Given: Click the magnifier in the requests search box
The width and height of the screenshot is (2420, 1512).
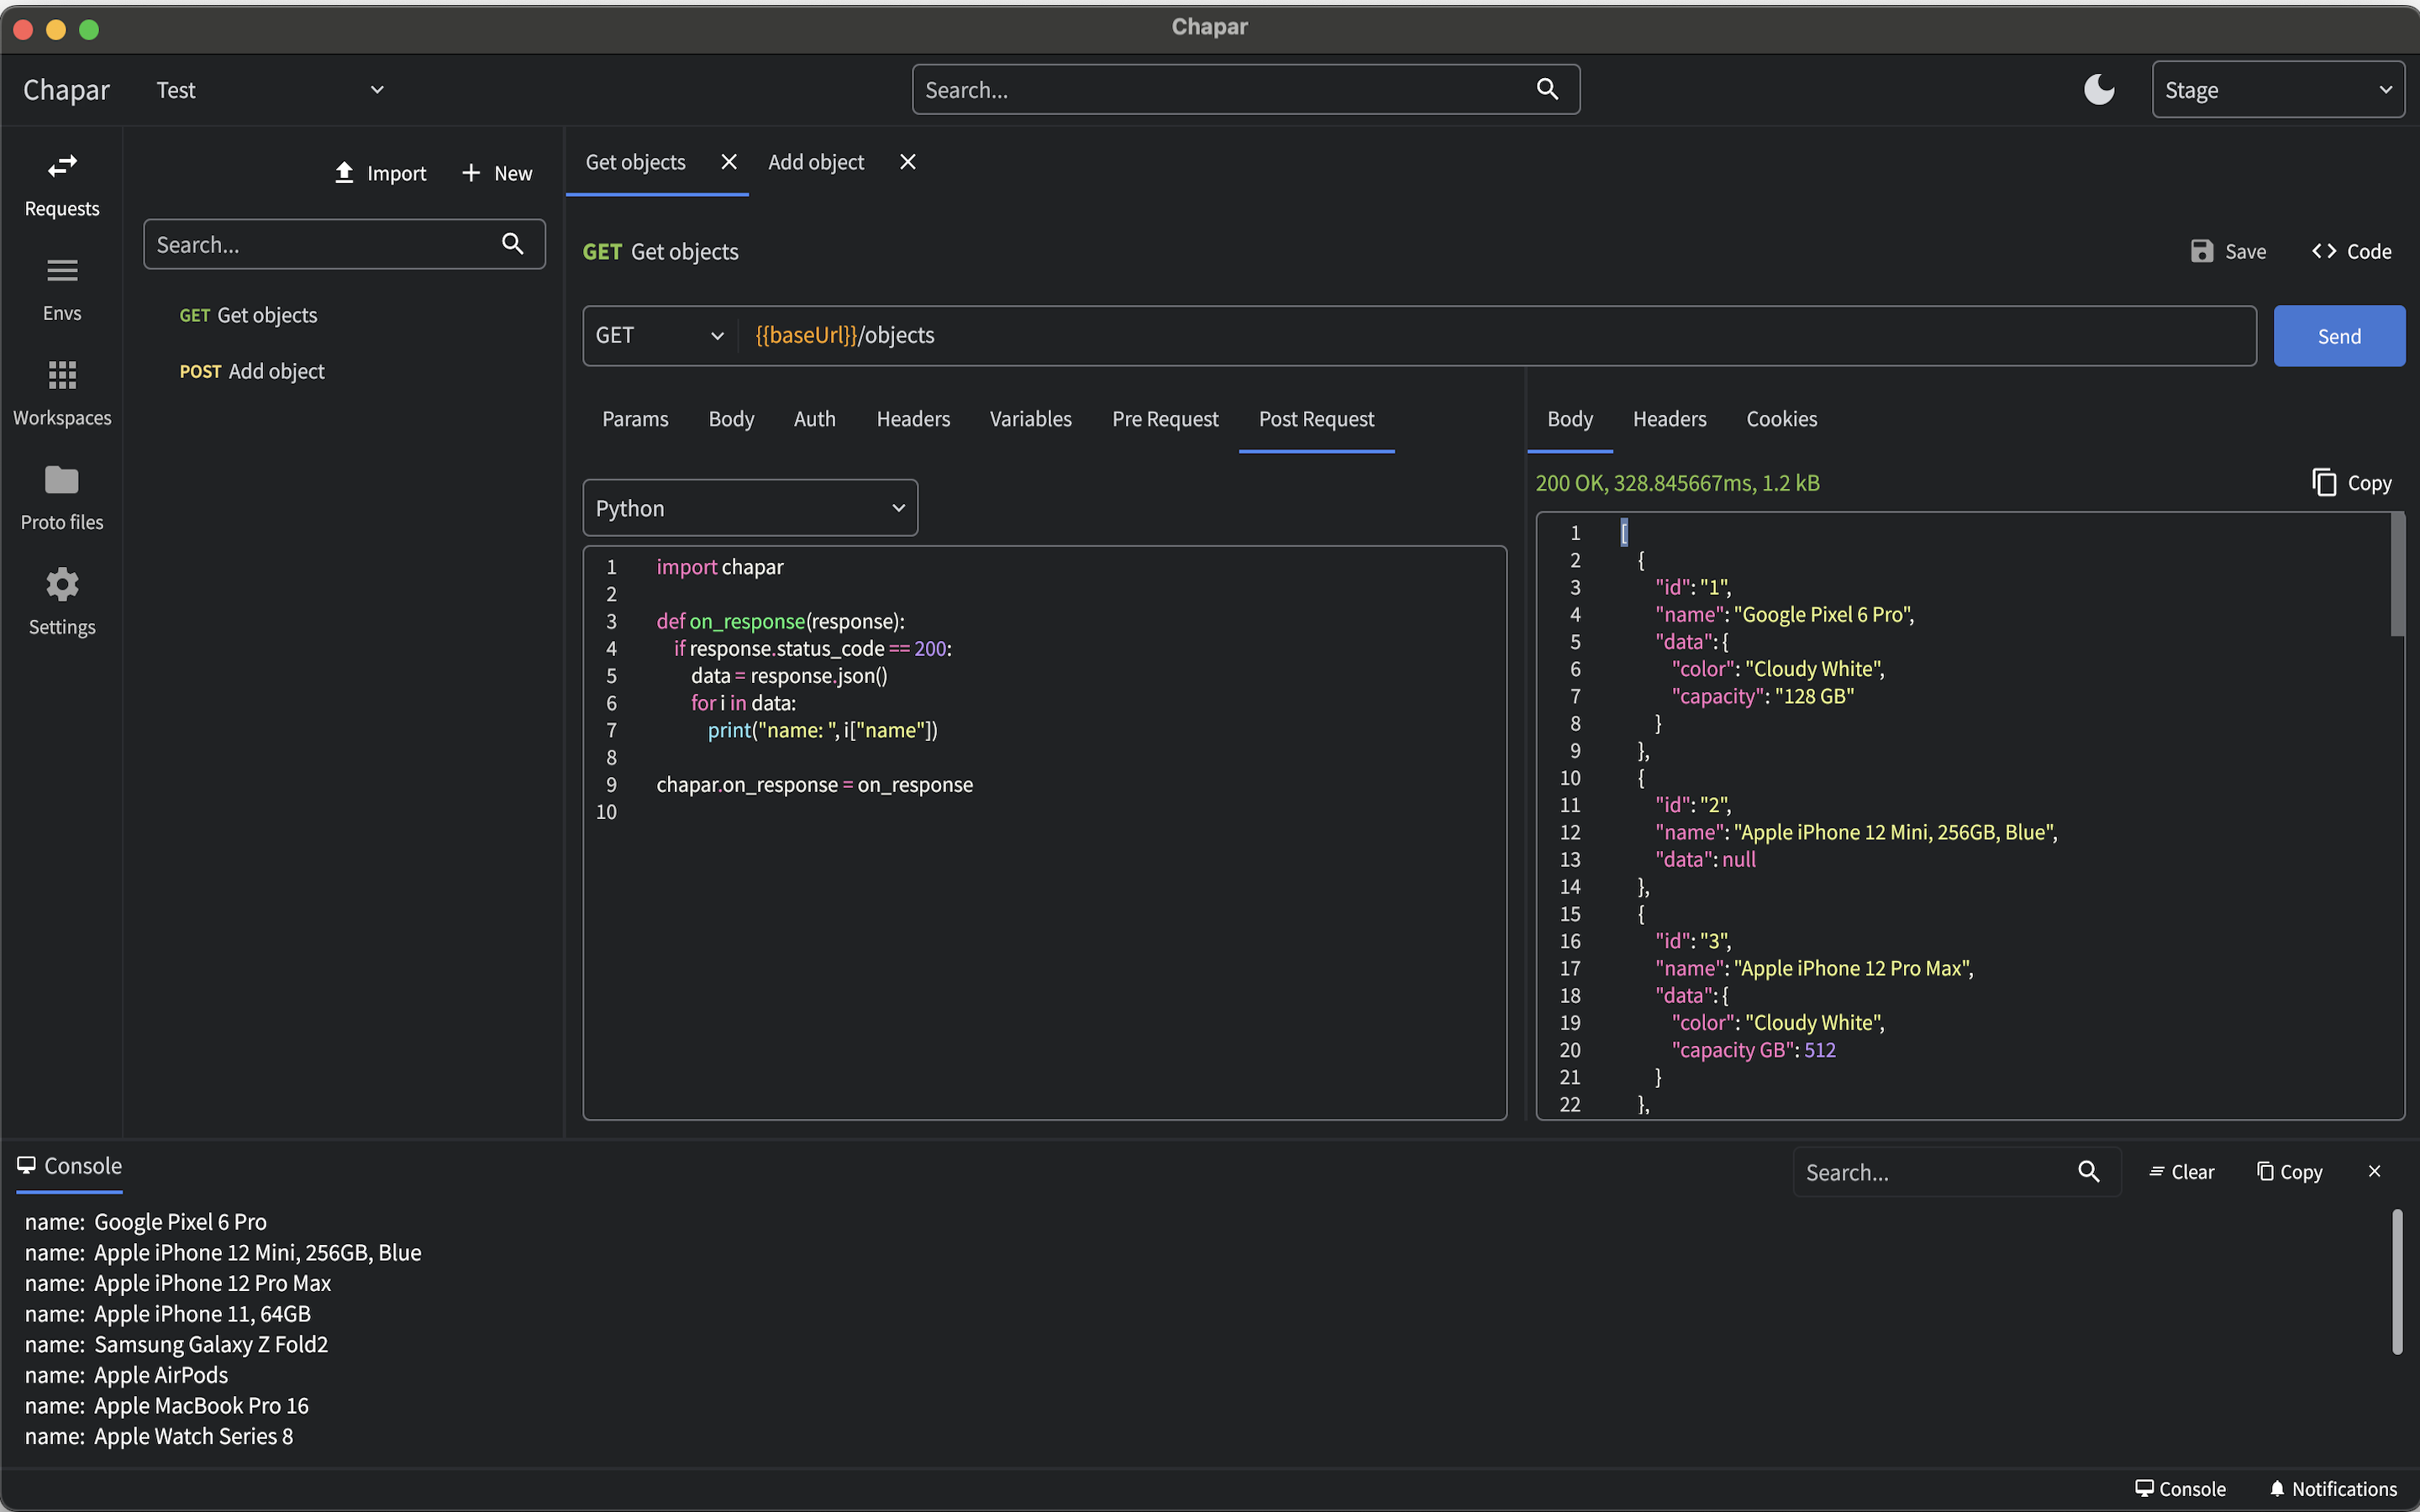Looking at the screenshot, I should point(513,243).
